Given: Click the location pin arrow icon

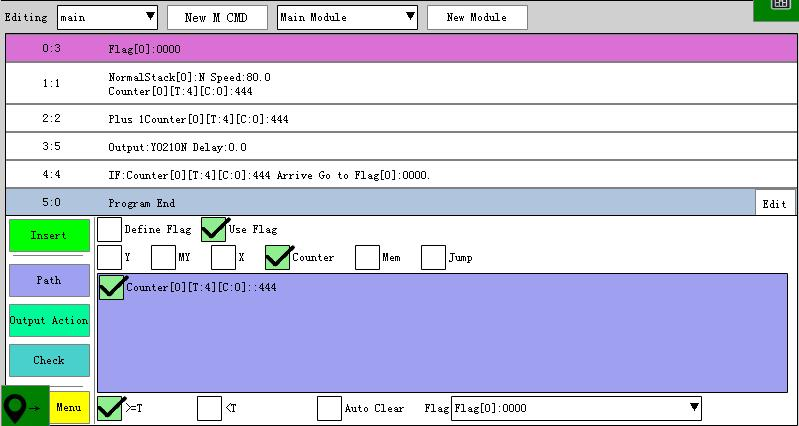Looking at the screenshot, I should [24, 407].
